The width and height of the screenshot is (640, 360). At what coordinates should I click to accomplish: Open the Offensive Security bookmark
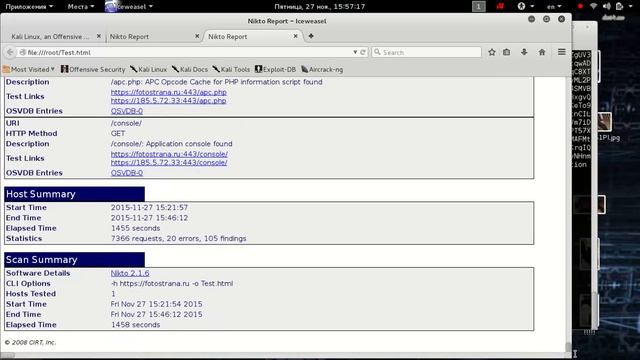coord(93,69)
